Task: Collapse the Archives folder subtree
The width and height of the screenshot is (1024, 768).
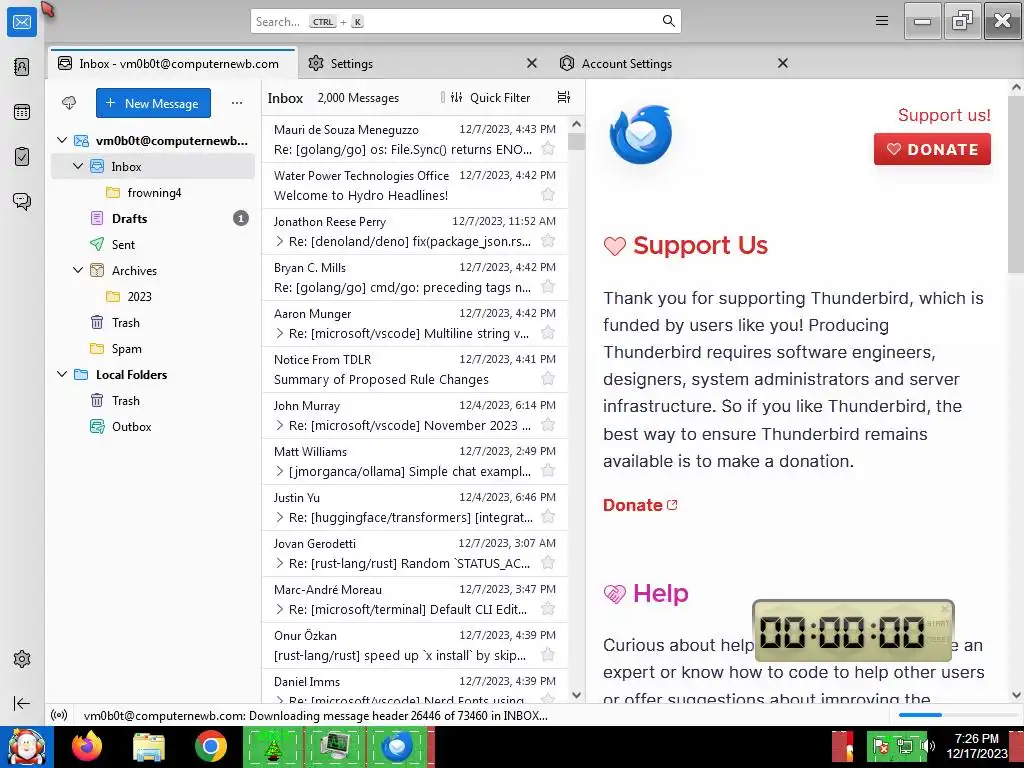Action: (78, 270)
